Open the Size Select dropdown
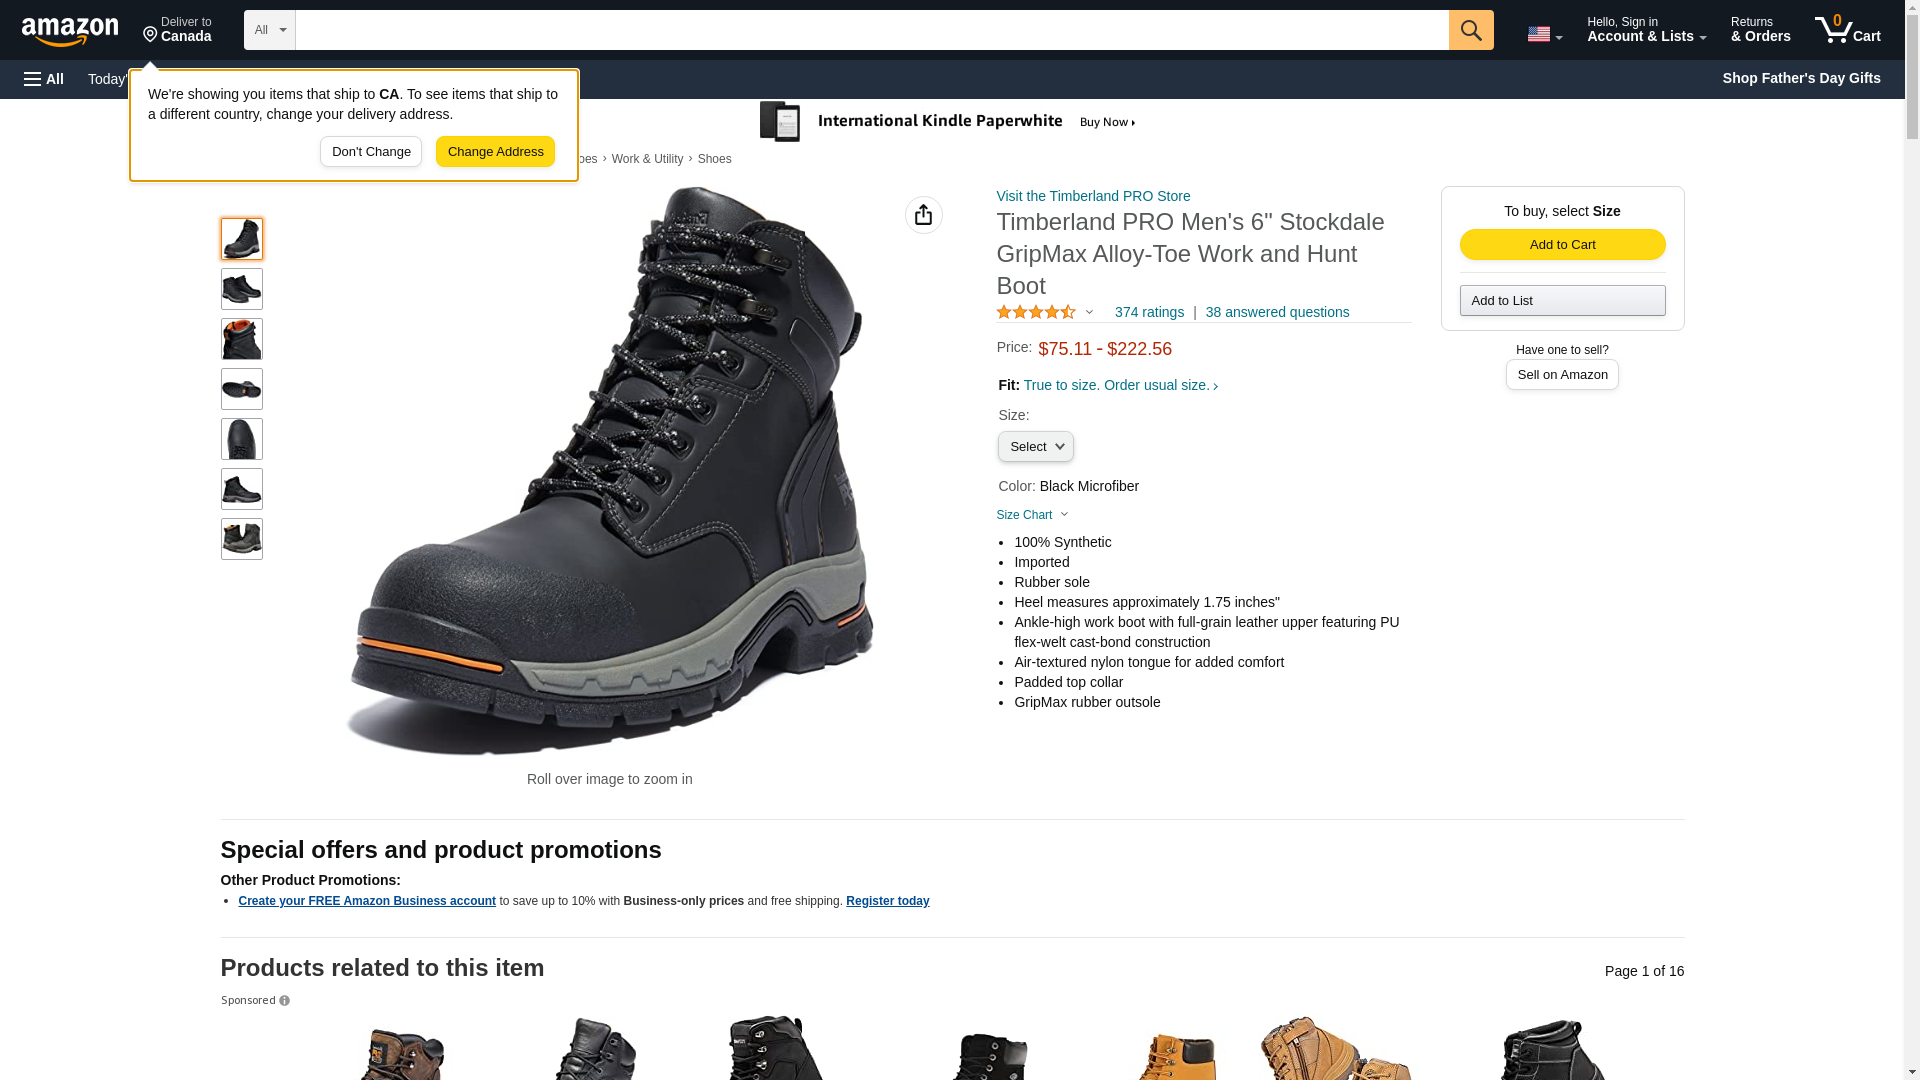 click(x=1035, y=447)
